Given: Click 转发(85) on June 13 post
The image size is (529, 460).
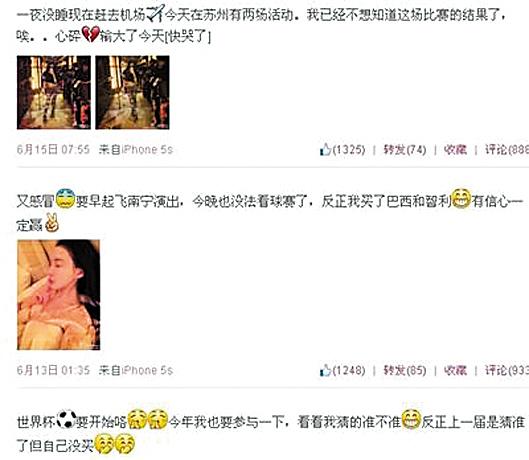Looking at the screenshot, I should 405,371.
